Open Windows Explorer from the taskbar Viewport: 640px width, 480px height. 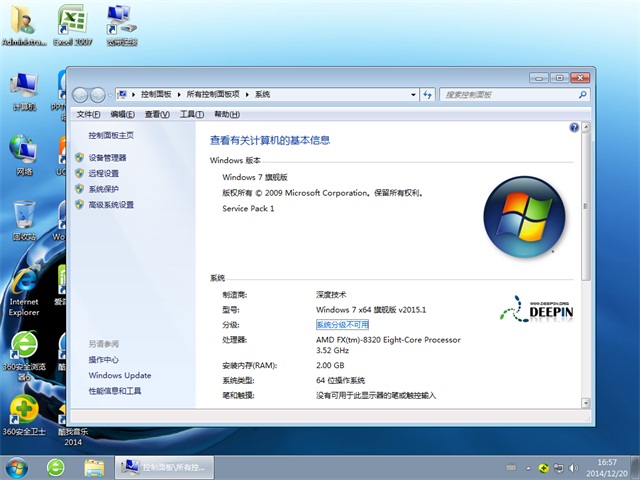pyautogui.click(x=94, y=468)
